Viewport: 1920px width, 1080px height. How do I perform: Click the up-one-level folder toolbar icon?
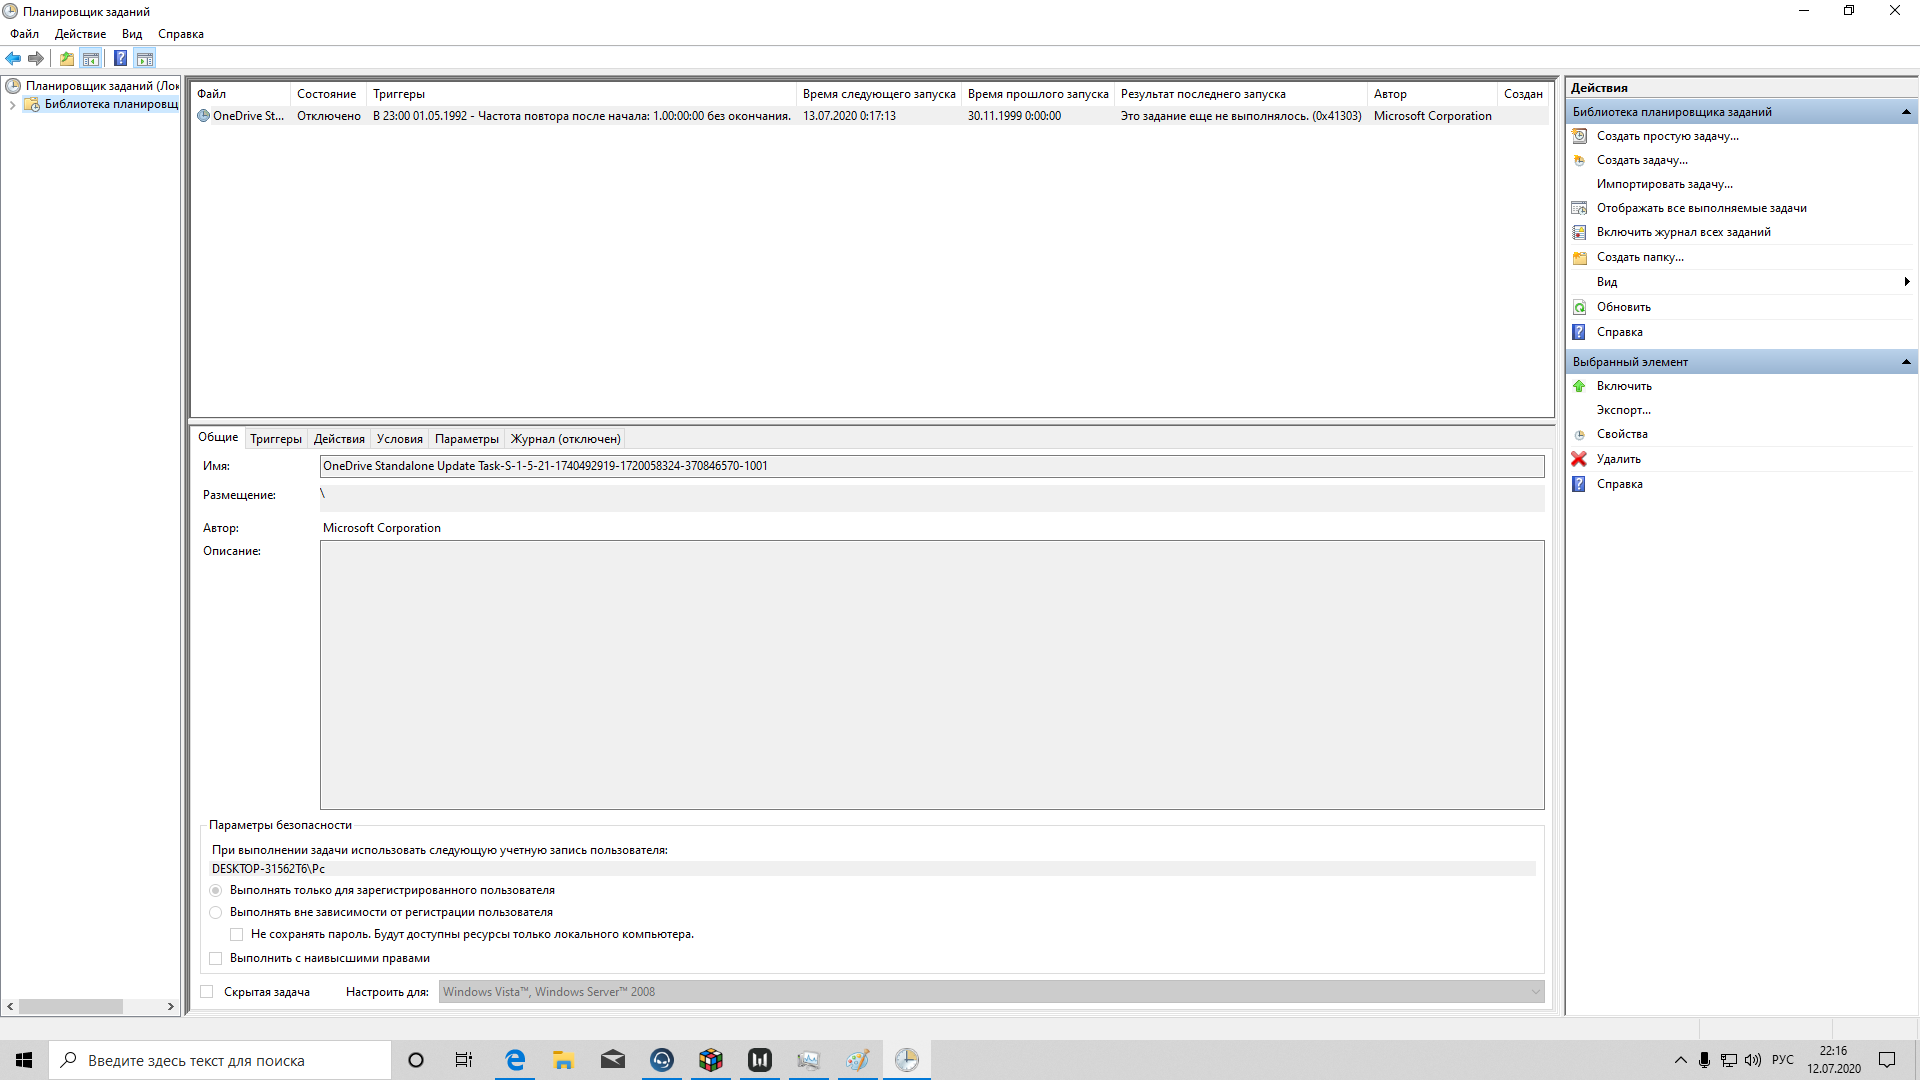click(66, 58)
